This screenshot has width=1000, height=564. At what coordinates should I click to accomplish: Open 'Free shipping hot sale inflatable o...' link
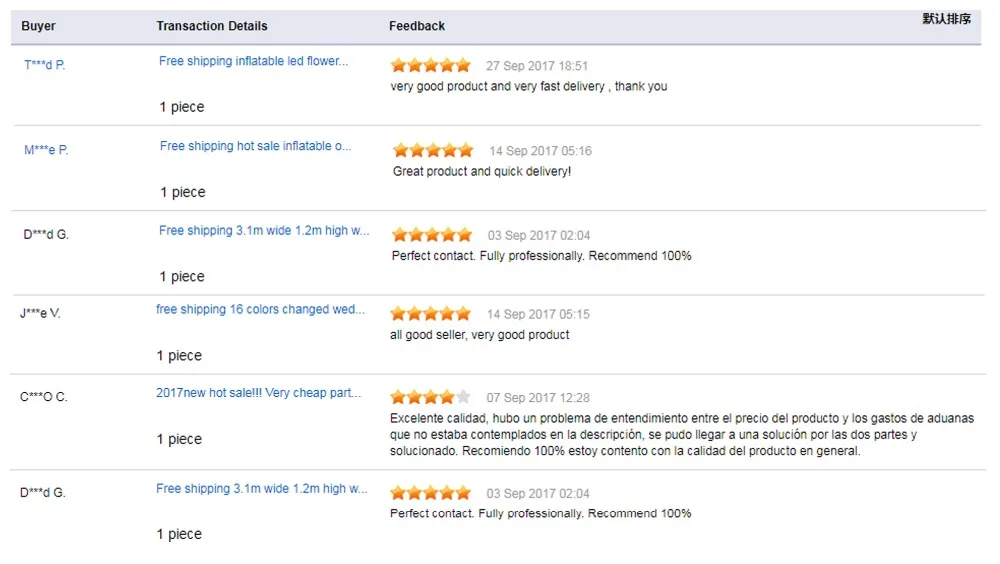(255, 146)
